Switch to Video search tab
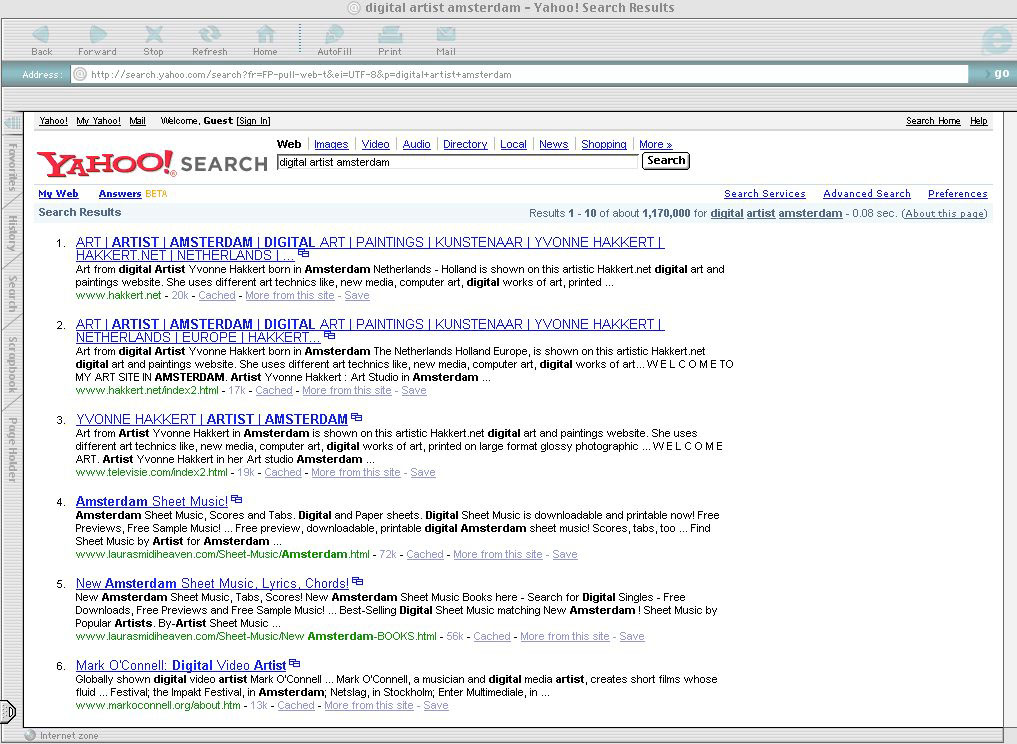This screenshot has height=744, width=1017. [376, 145]
